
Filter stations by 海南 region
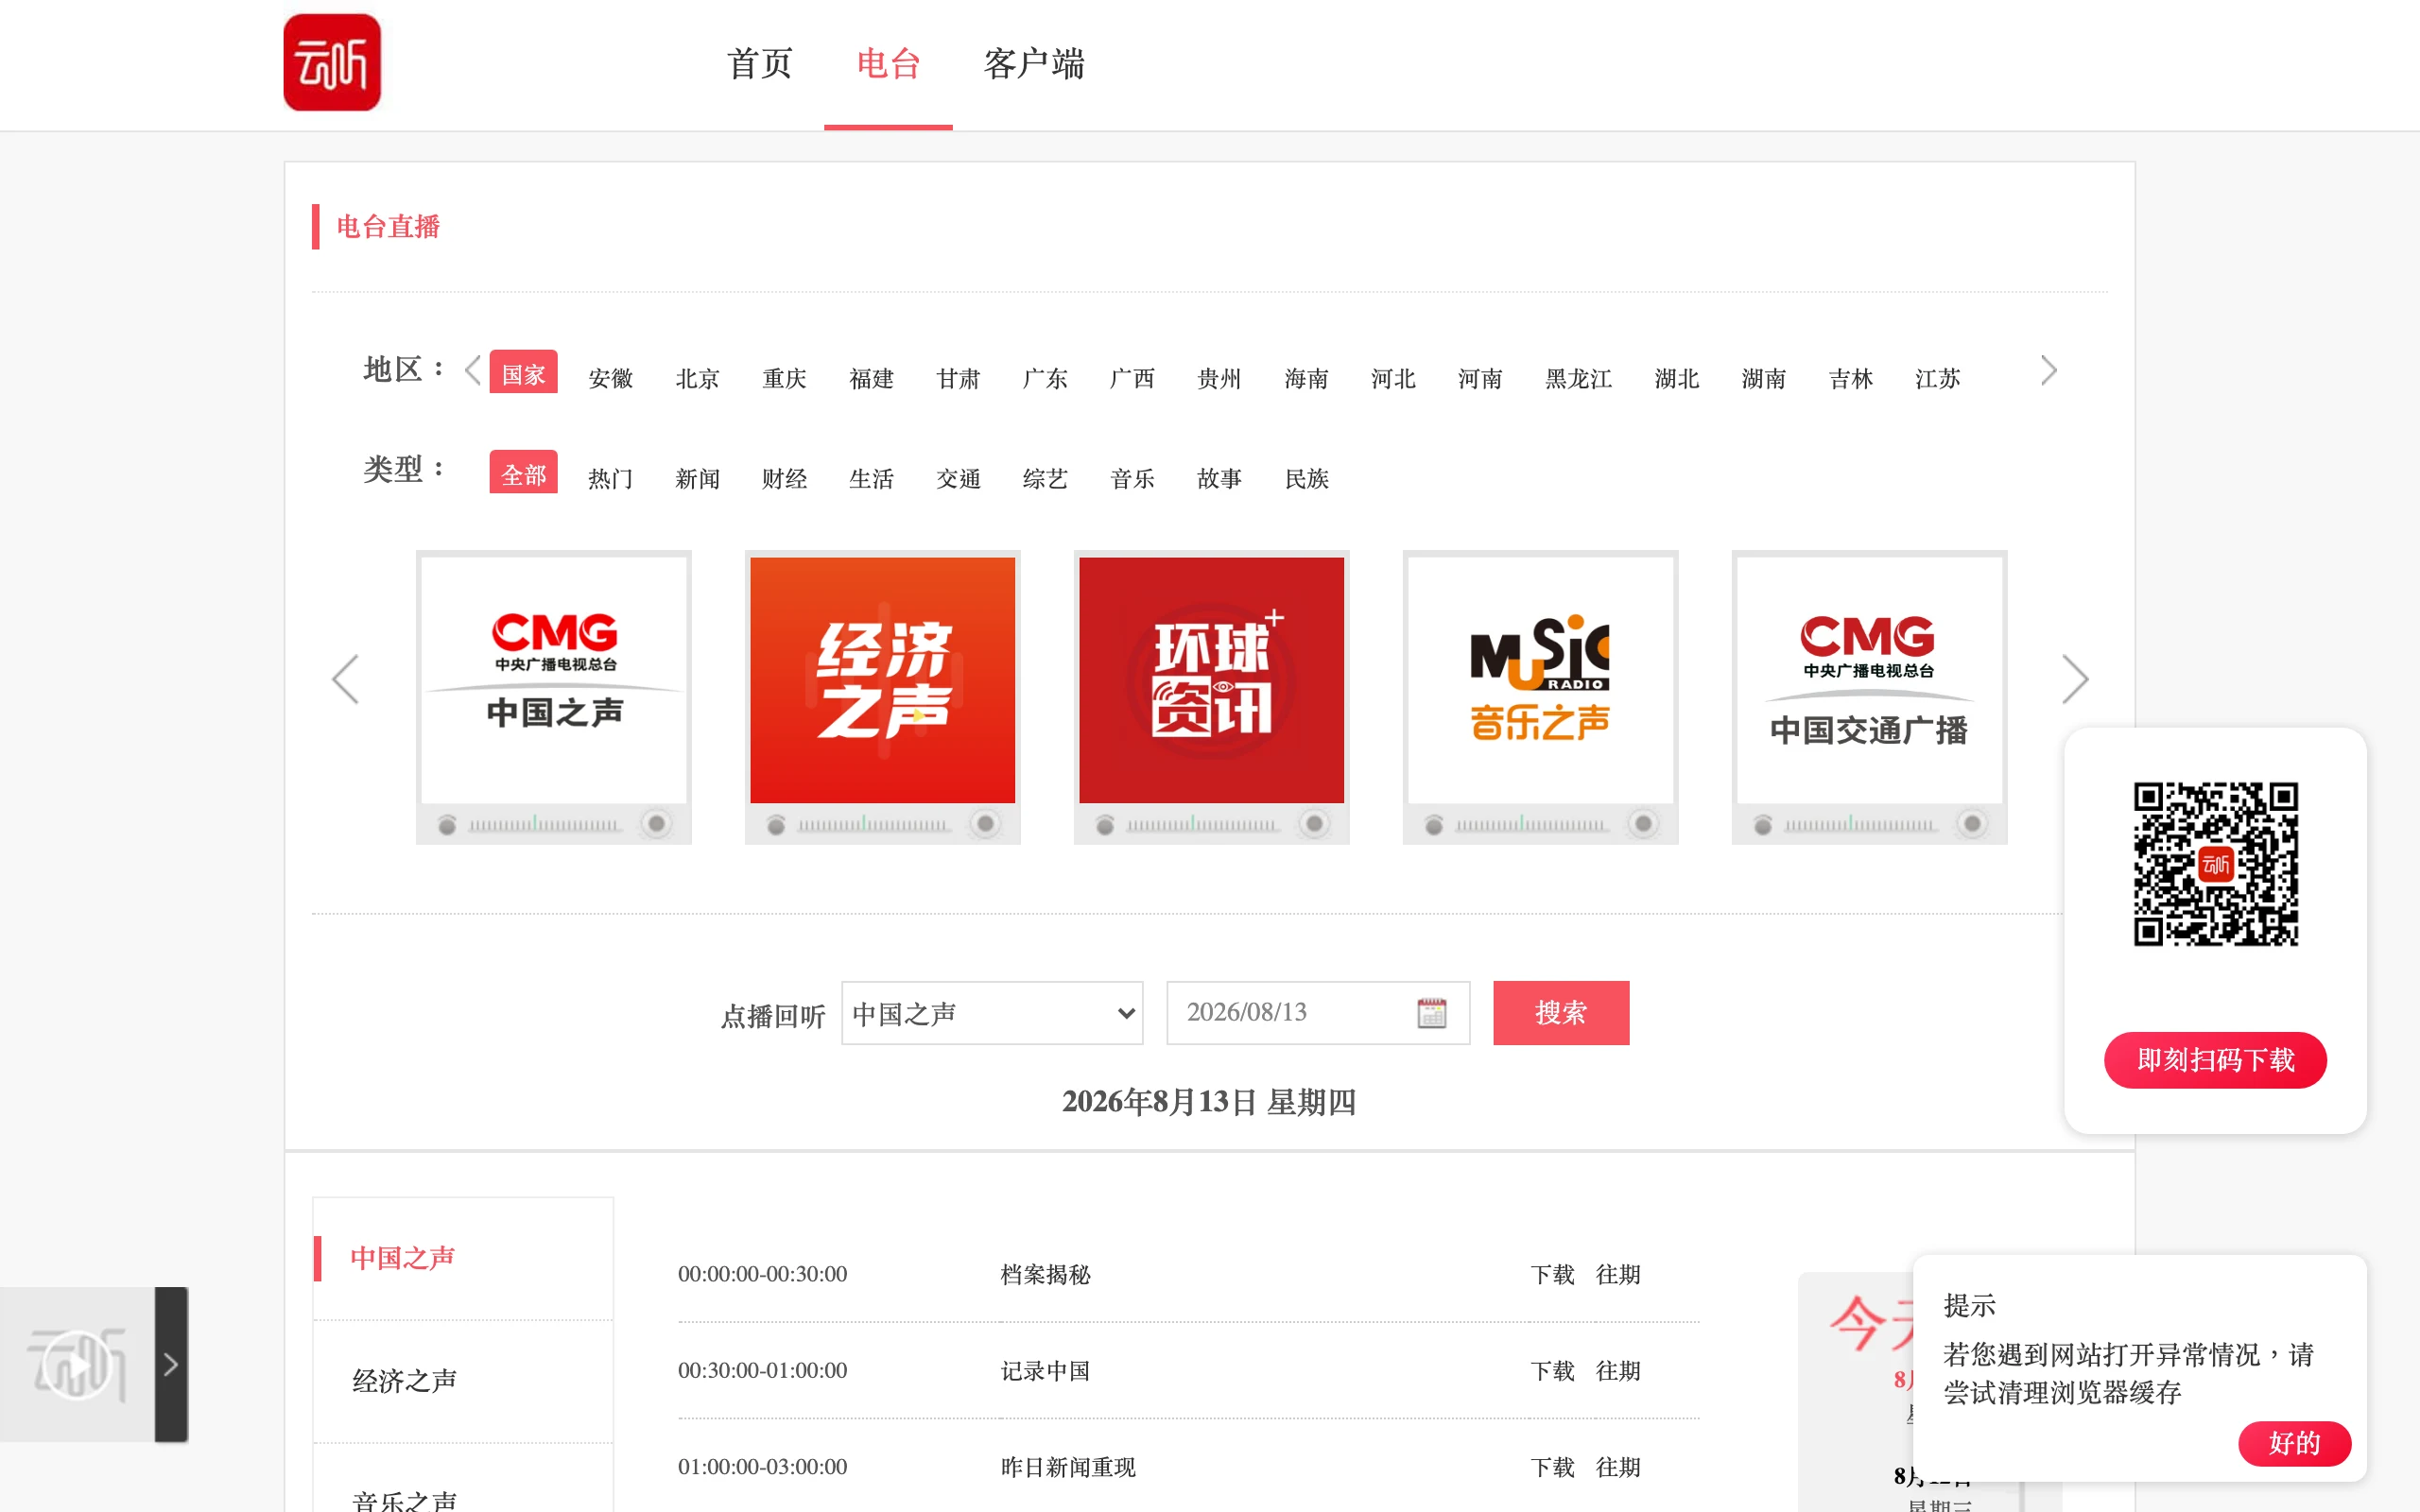coord(1306,378)
